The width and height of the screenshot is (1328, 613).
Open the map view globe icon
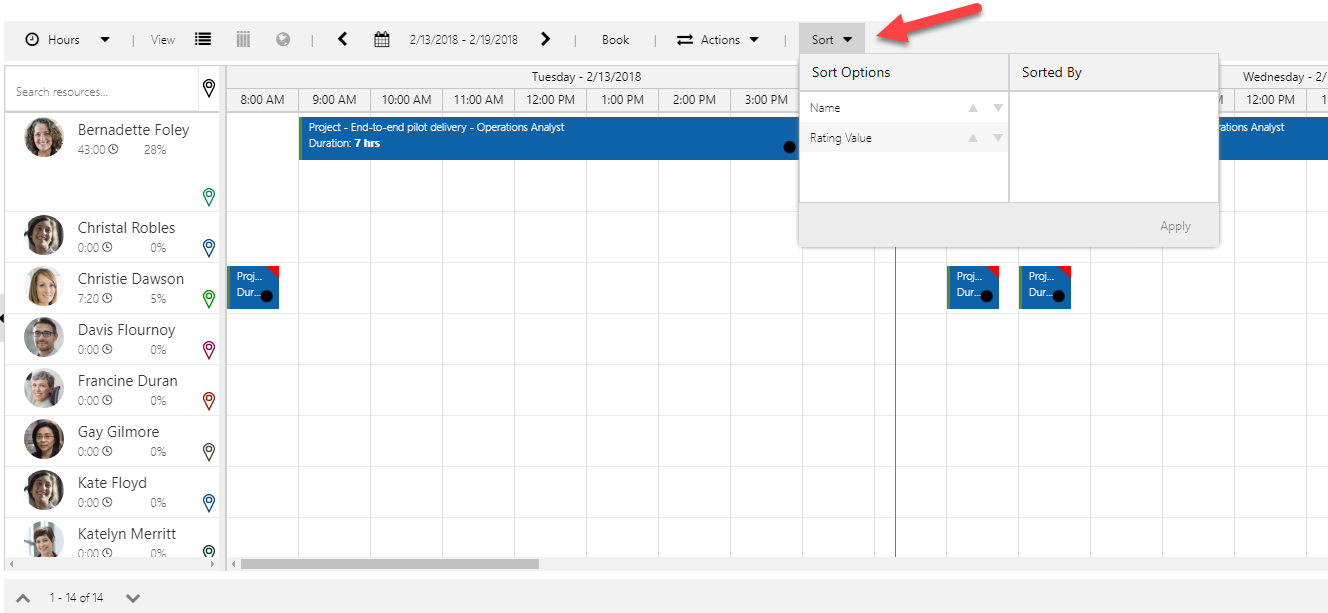283,40
